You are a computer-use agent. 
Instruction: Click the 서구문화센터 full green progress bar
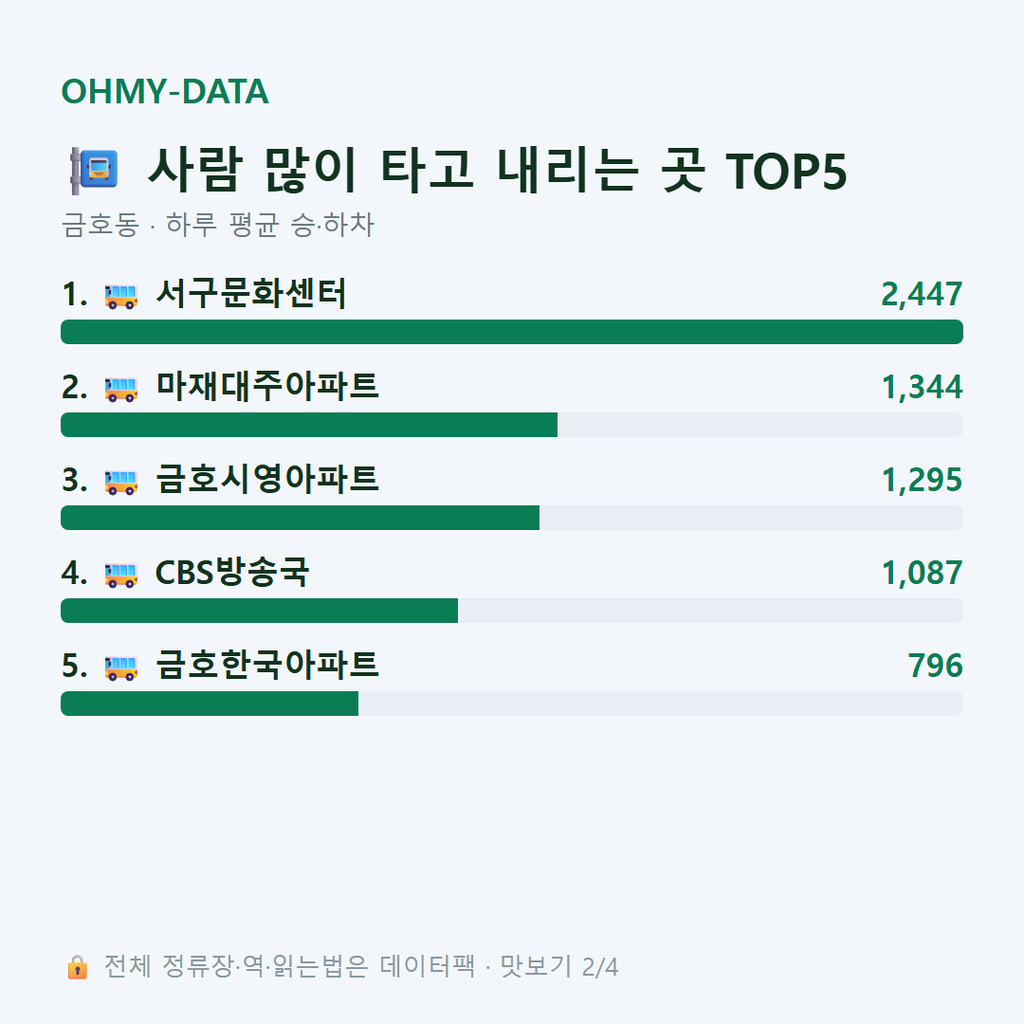512,332
